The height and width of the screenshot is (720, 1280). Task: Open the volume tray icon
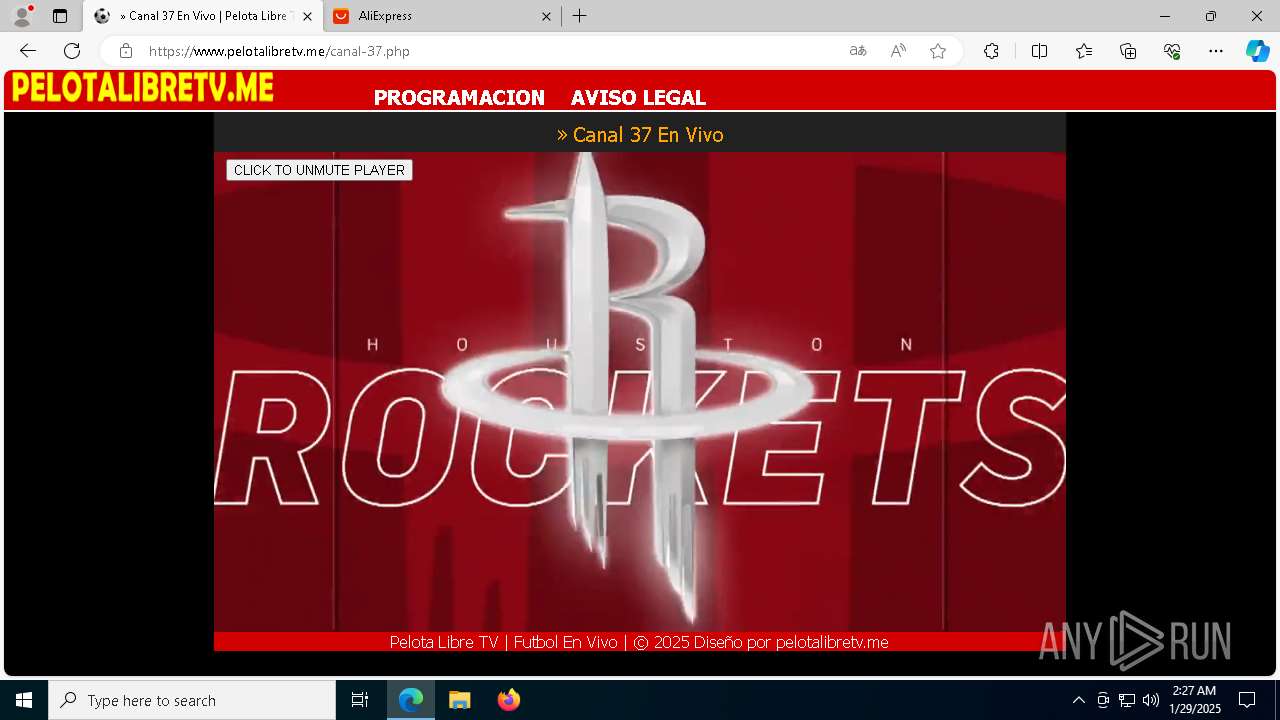point(1151,700)
